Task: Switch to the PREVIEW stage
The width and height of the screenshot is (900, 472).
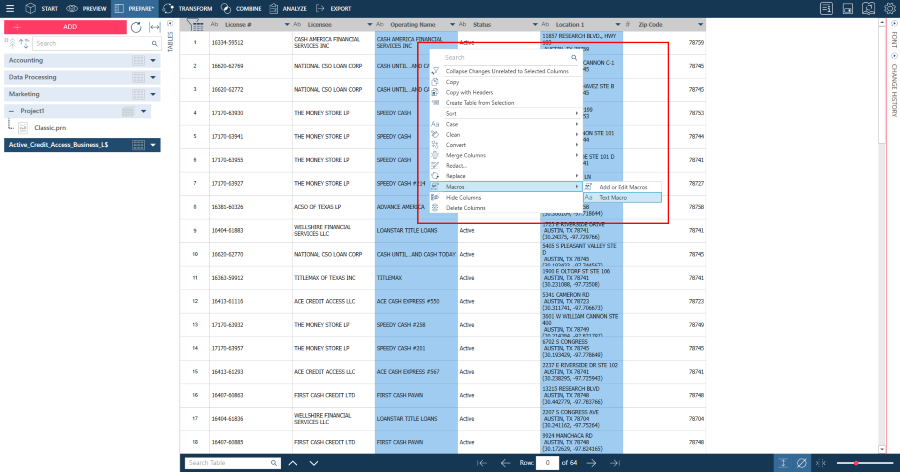Action: pos(86,9)
